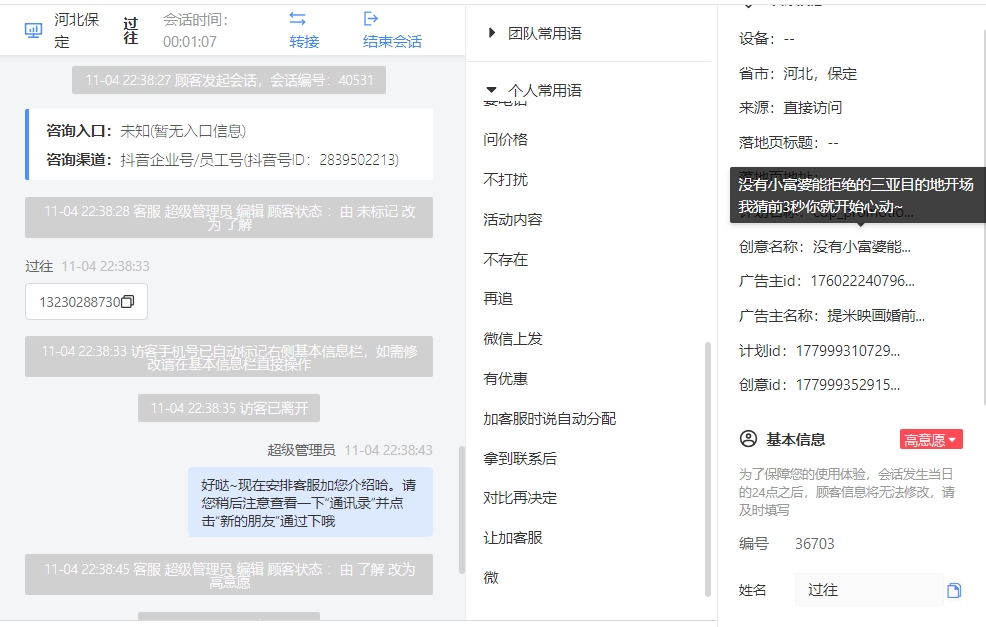The height and width of the screenshot is (627, 986).
Task: Select the 不存在 quick phrase
Action: (506, 259)
